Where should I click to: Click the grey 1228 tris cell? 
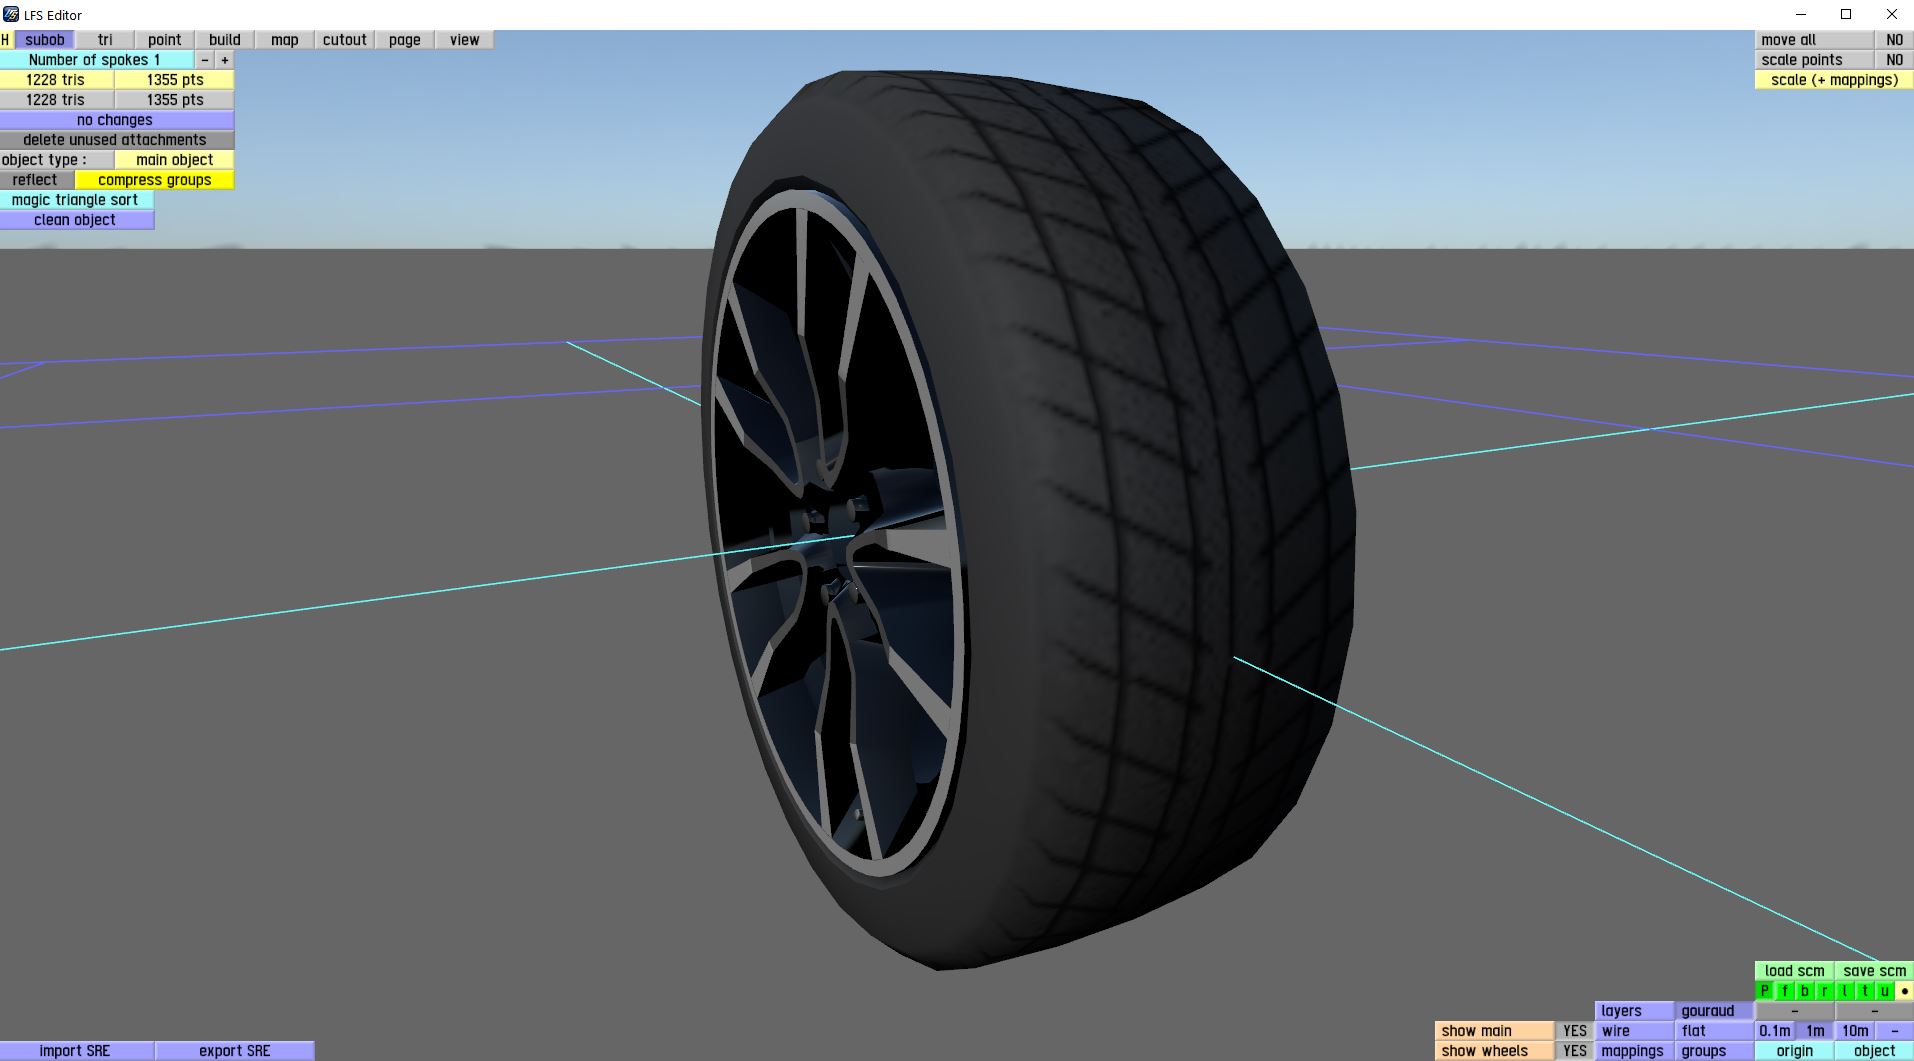point(57,100)
